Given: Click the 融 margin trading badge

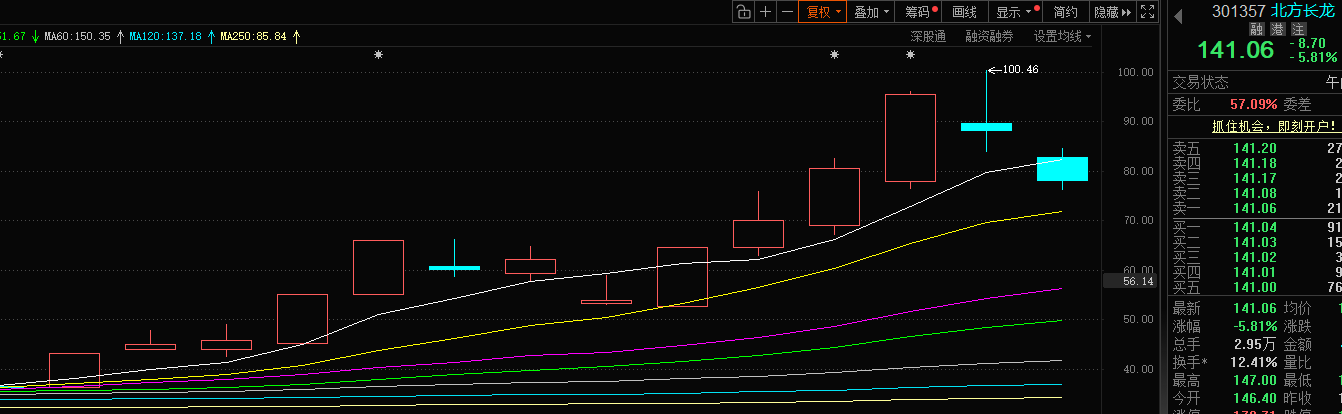Looking at the screenshot, I should (x=1258, y=30).
